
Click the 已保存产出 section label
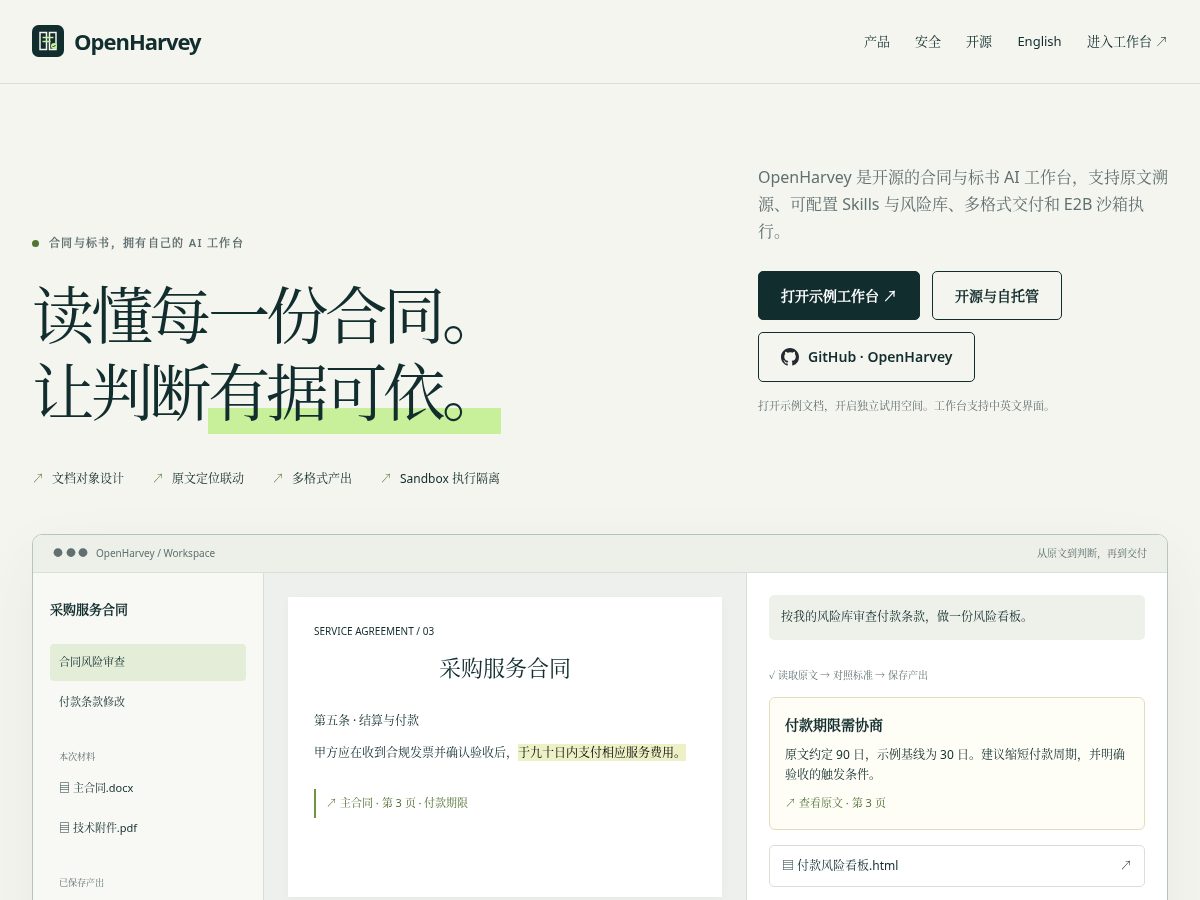coord(81,883)
